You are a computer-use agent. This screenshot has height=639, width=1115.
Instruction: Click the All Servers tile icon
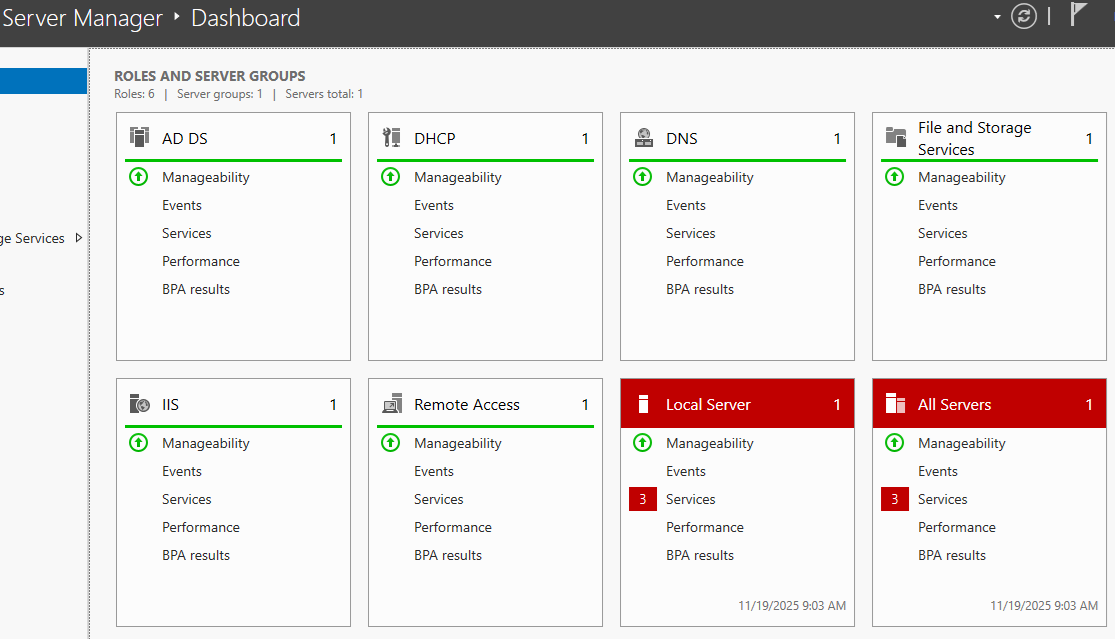(x=895, y=404)
